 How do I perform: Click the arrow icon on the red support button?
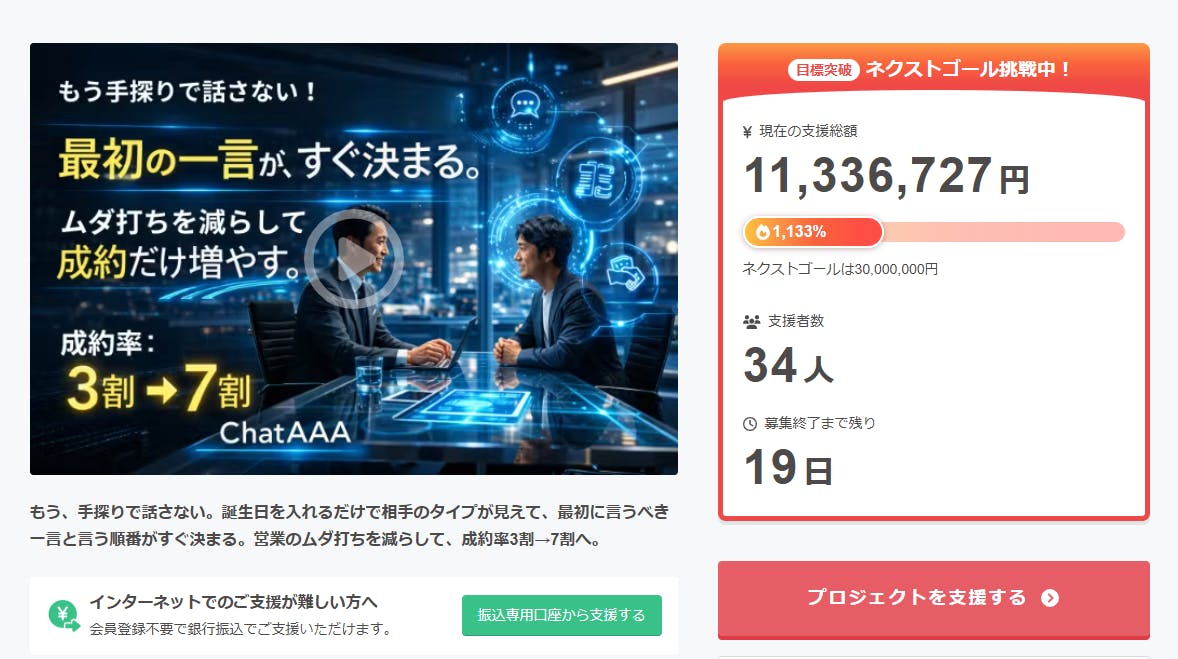[x=1049, y=598]
